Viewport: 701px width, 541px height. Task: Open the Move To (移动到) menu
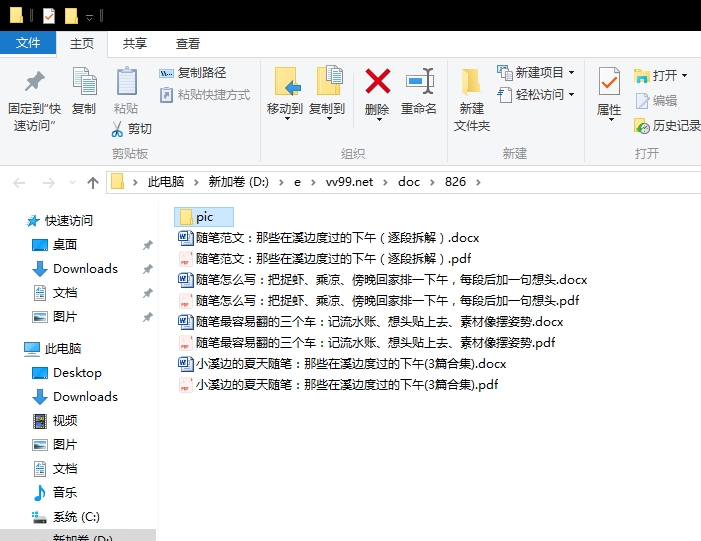285,93
